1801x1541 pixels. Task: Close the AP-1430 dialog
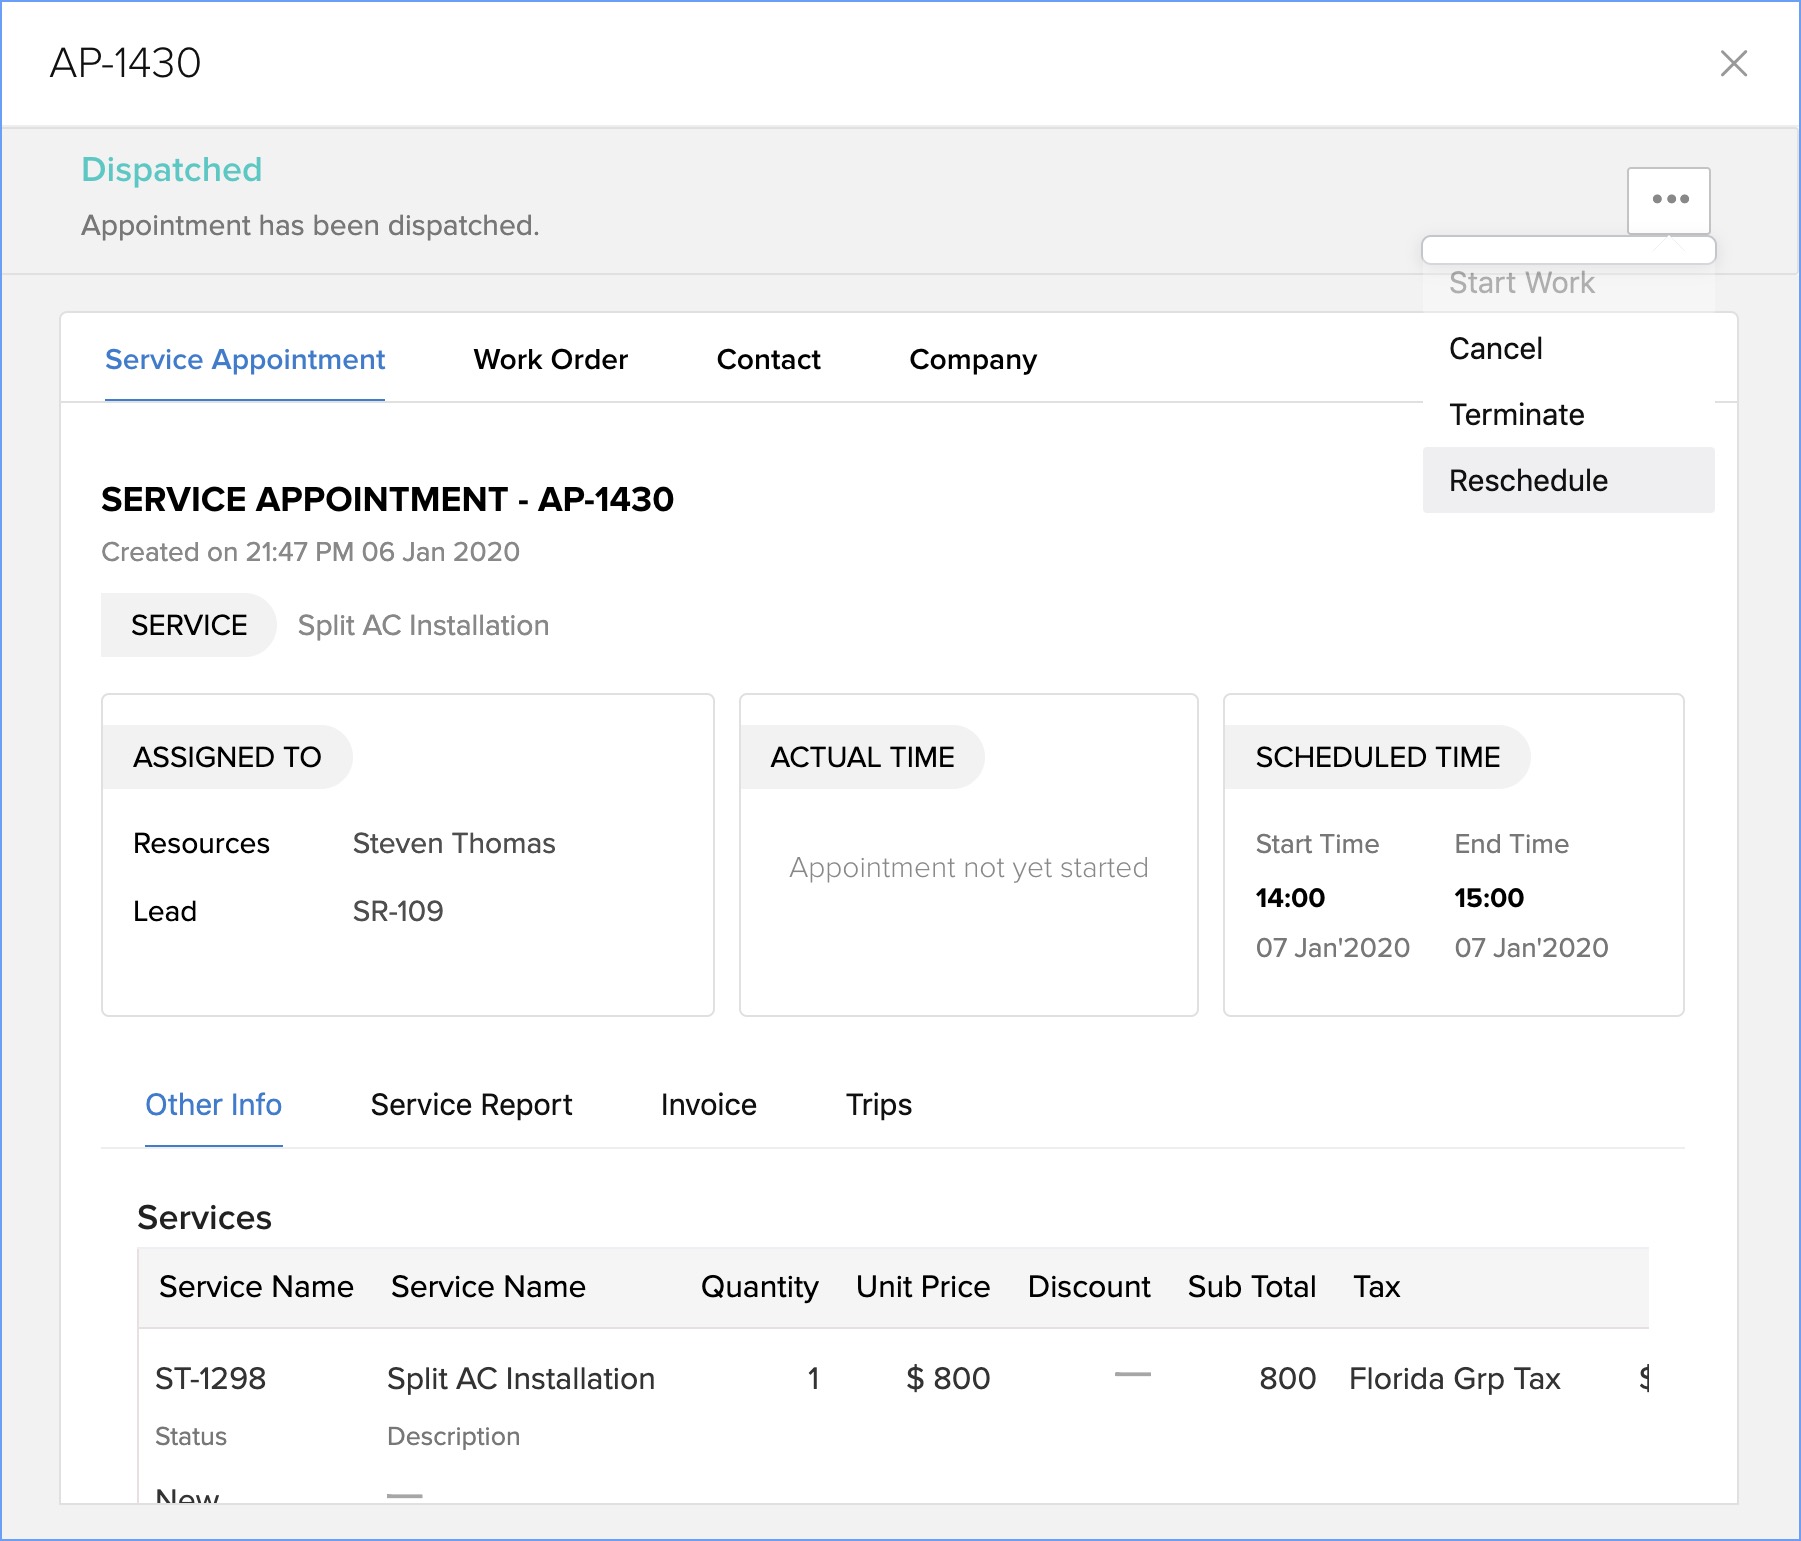(x=1733, y=64)
